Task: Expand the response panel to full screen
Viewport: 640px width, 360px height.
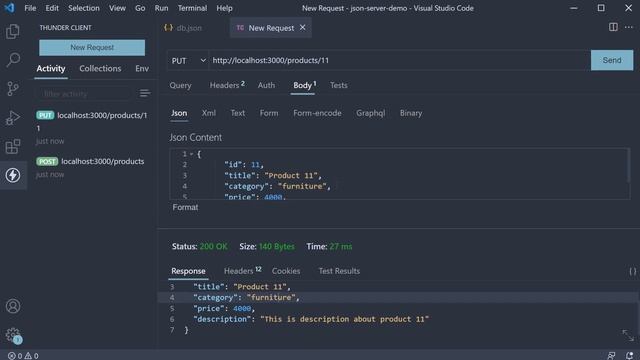Action: pos(628,336)
